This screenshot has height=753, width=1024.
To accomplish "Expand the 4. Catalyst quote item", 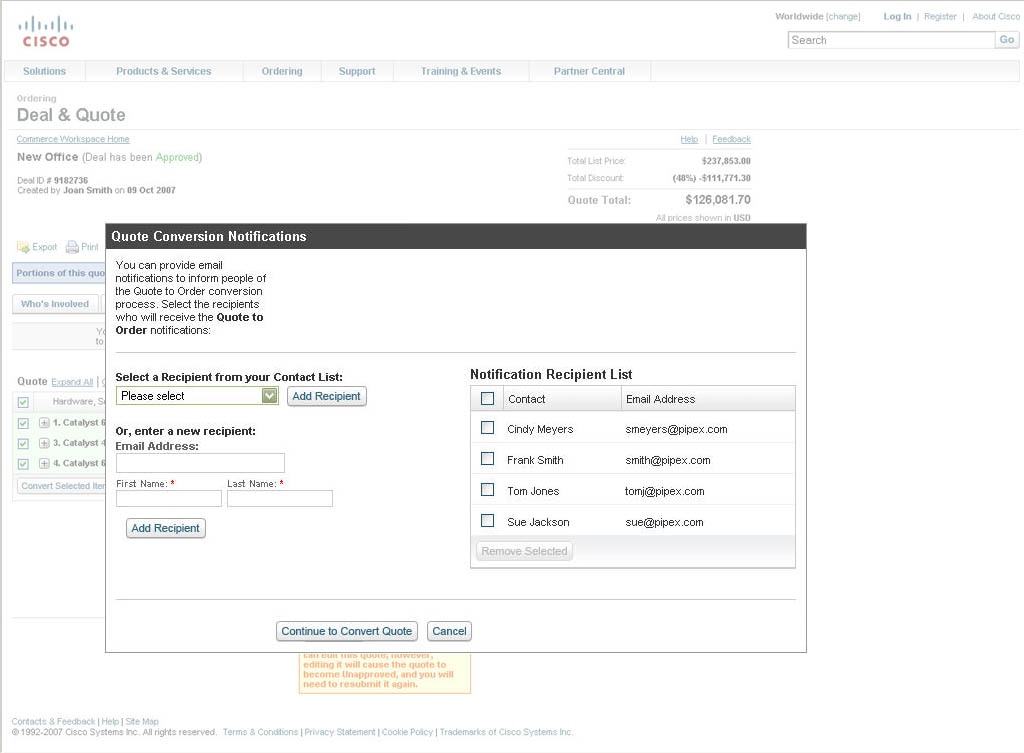I will point(44,463).
